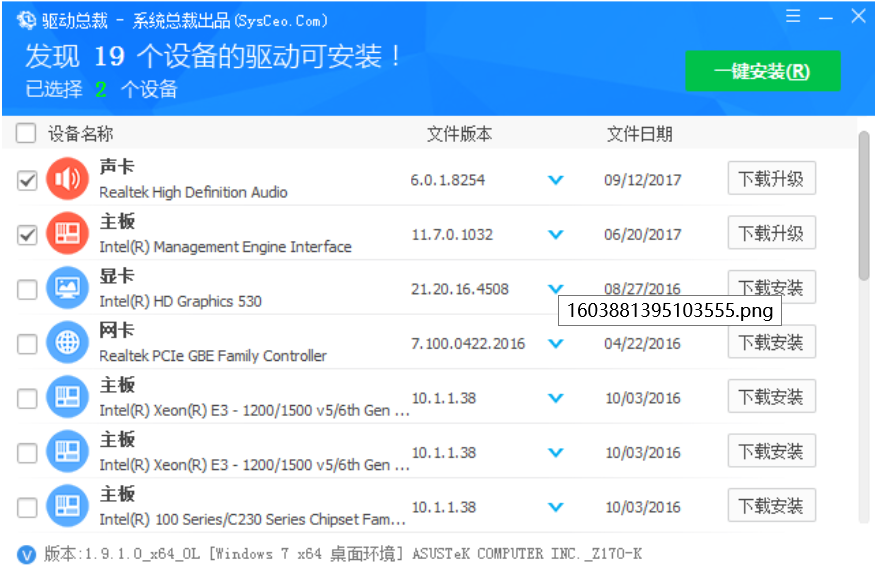Expand version dropdown for network card 7.100.0422.2016
The width and height of the screenshot is (876, 582).
(x=556, y=344)
